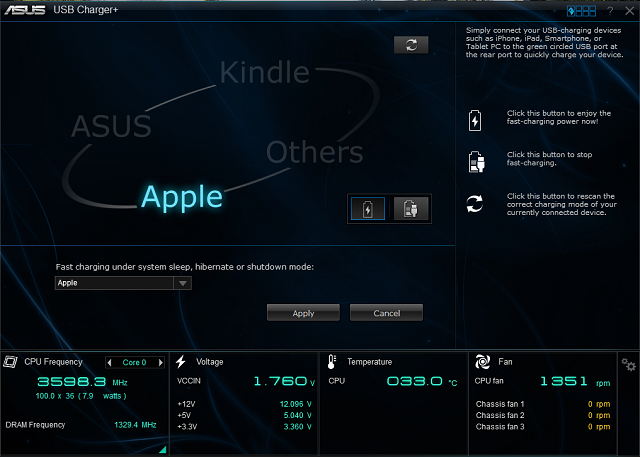The width and height of the screenshot is (640, 457).
Task: Open the AI Suite grid menu icon
Action: click(x=581, y=11)
